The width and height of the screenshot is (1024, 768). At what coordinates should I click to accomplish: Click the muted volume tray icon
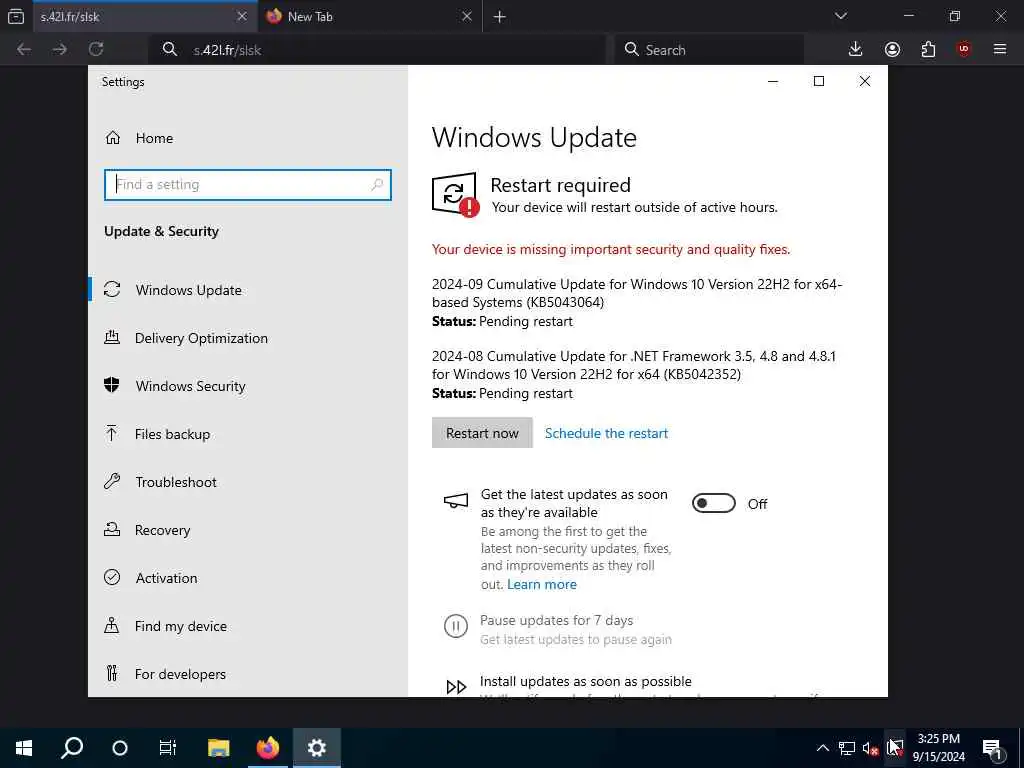click(871, 748)
